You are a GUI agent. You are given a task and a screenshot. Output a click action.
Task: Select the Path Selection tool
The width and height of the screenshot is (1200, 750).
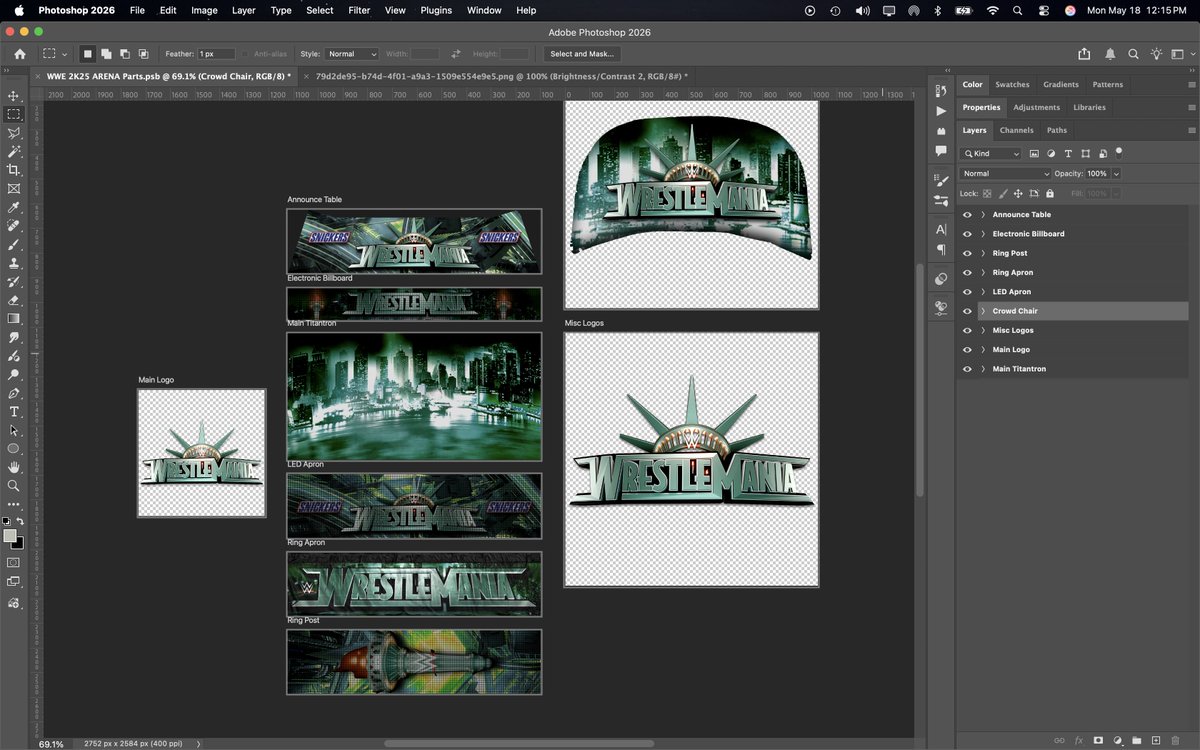click(14, 430)
